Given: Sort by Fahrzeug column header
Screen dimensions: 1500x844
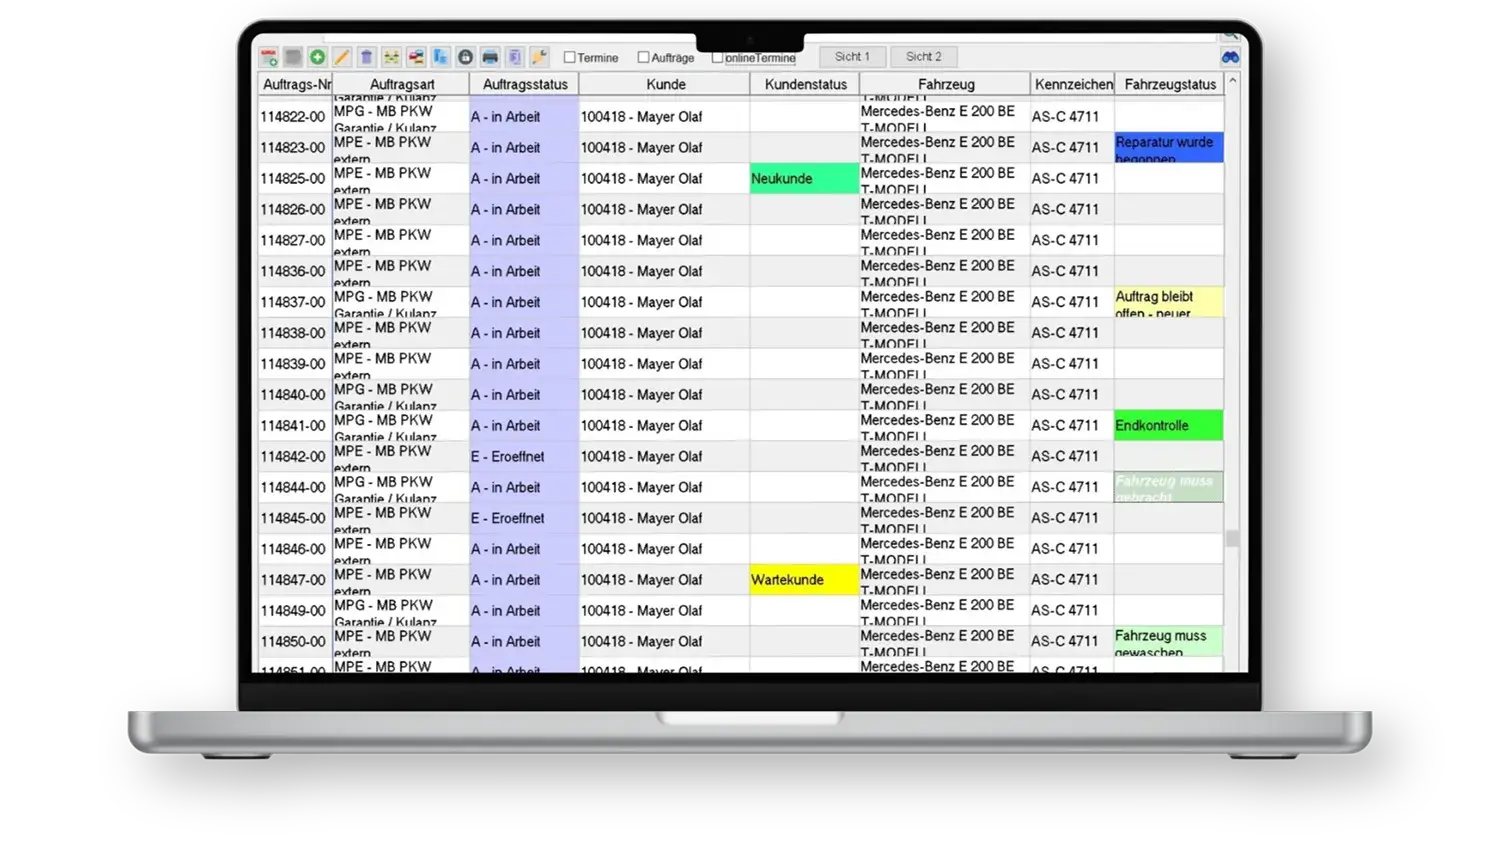Looking at the screenshot, I should click(945, 84).
